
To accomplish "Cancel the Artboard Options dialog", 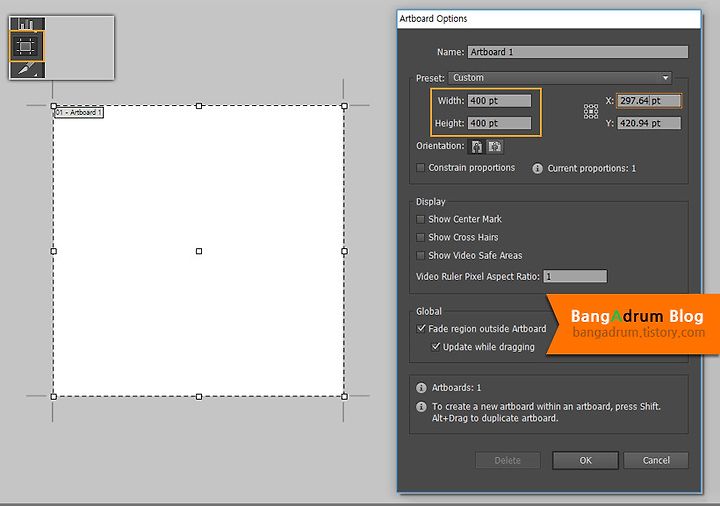I will pyautogui.click(x=656, y=461).
